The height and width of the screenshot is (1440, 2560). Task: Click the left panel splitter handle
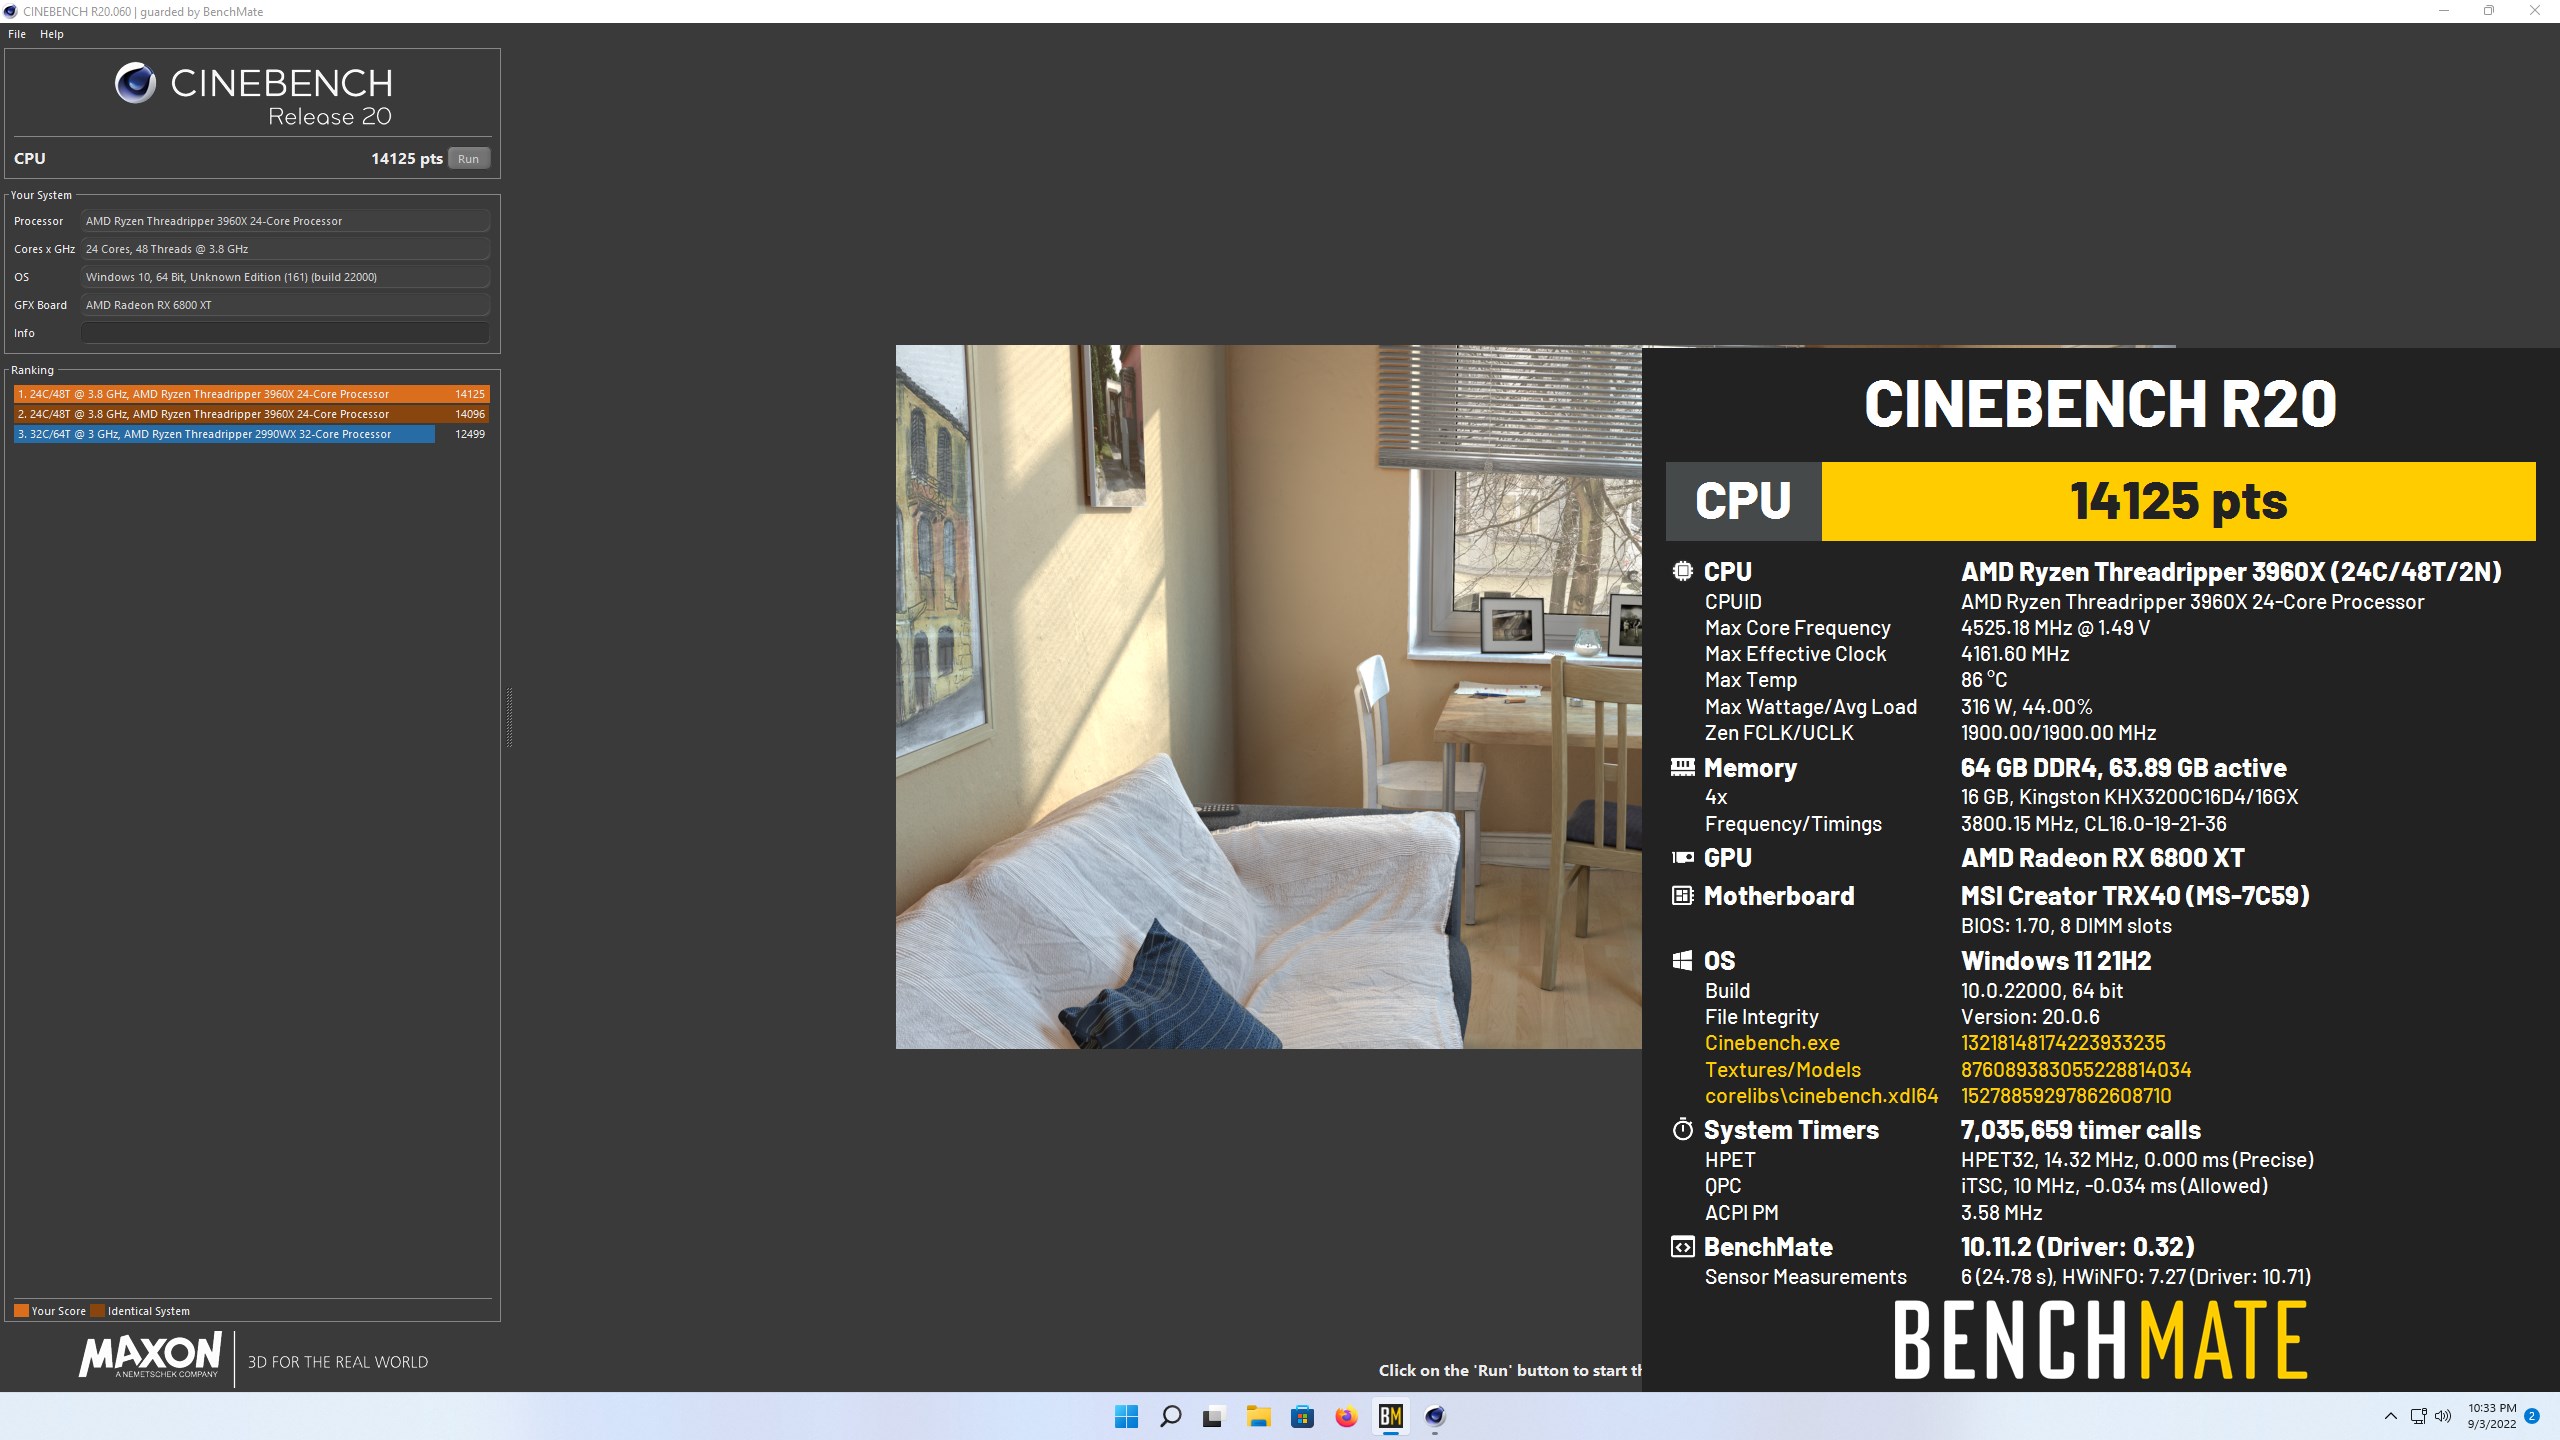click(509, 717)
